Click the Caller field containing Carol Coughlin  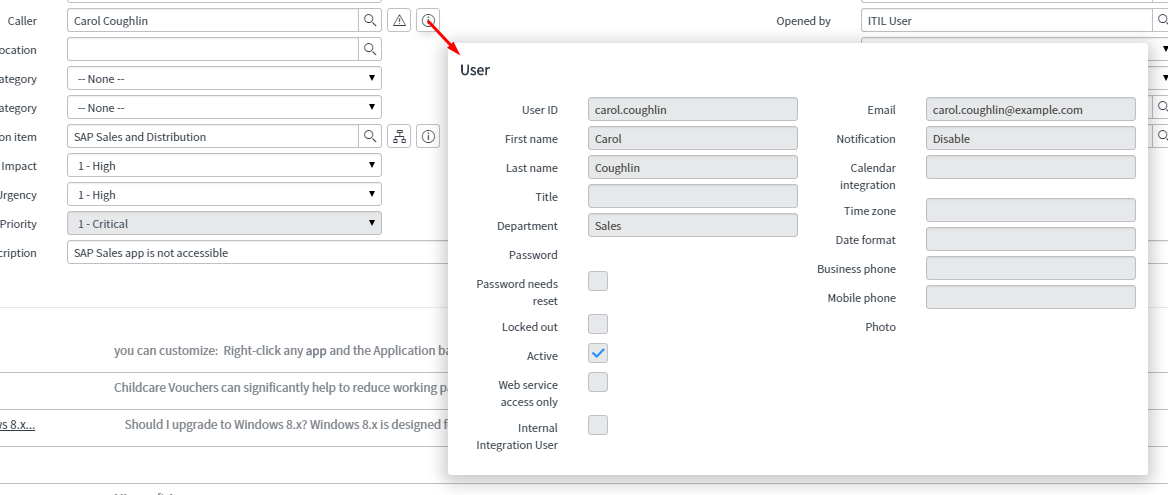212,20
